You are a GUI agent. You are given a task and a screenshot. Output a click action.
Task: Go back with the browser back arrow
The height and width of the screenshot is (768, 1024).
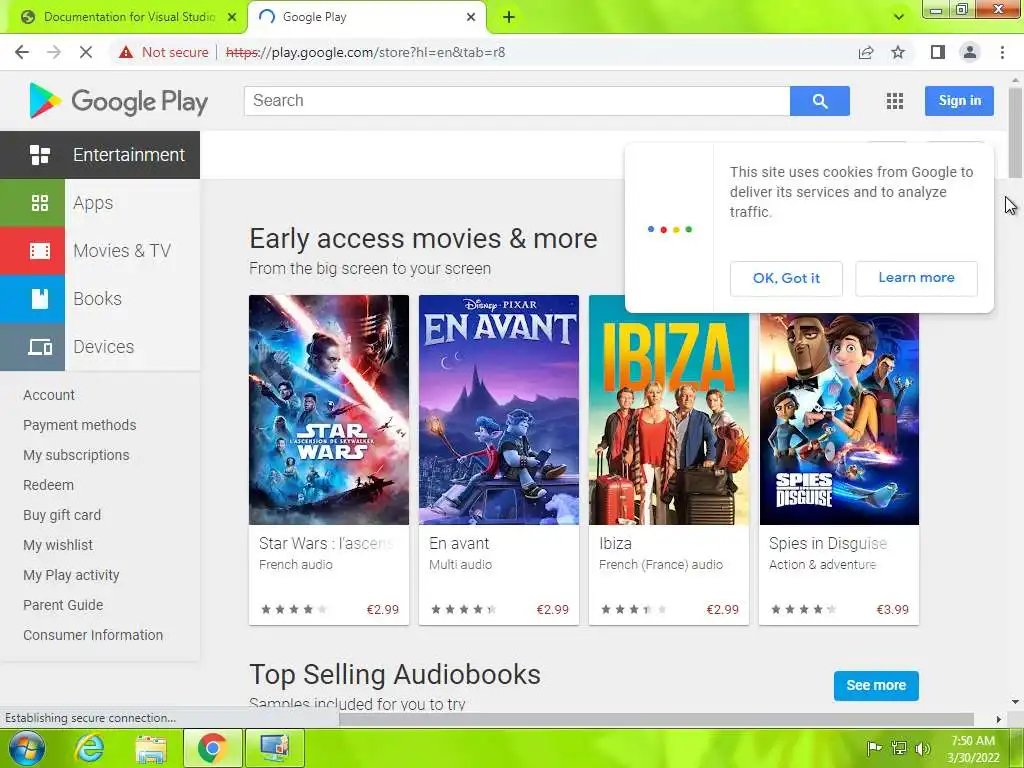pos(22,52)
